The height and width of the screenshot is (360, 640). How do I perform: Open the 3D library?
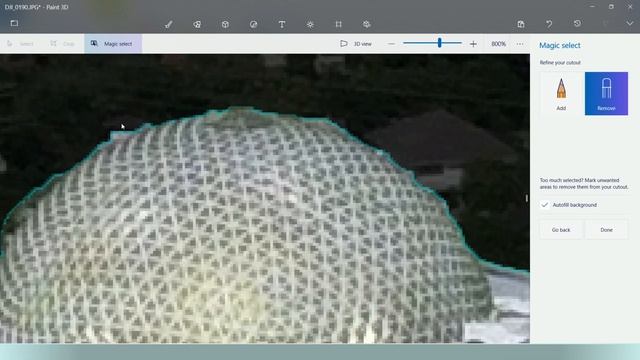click(x=367, y=24)
